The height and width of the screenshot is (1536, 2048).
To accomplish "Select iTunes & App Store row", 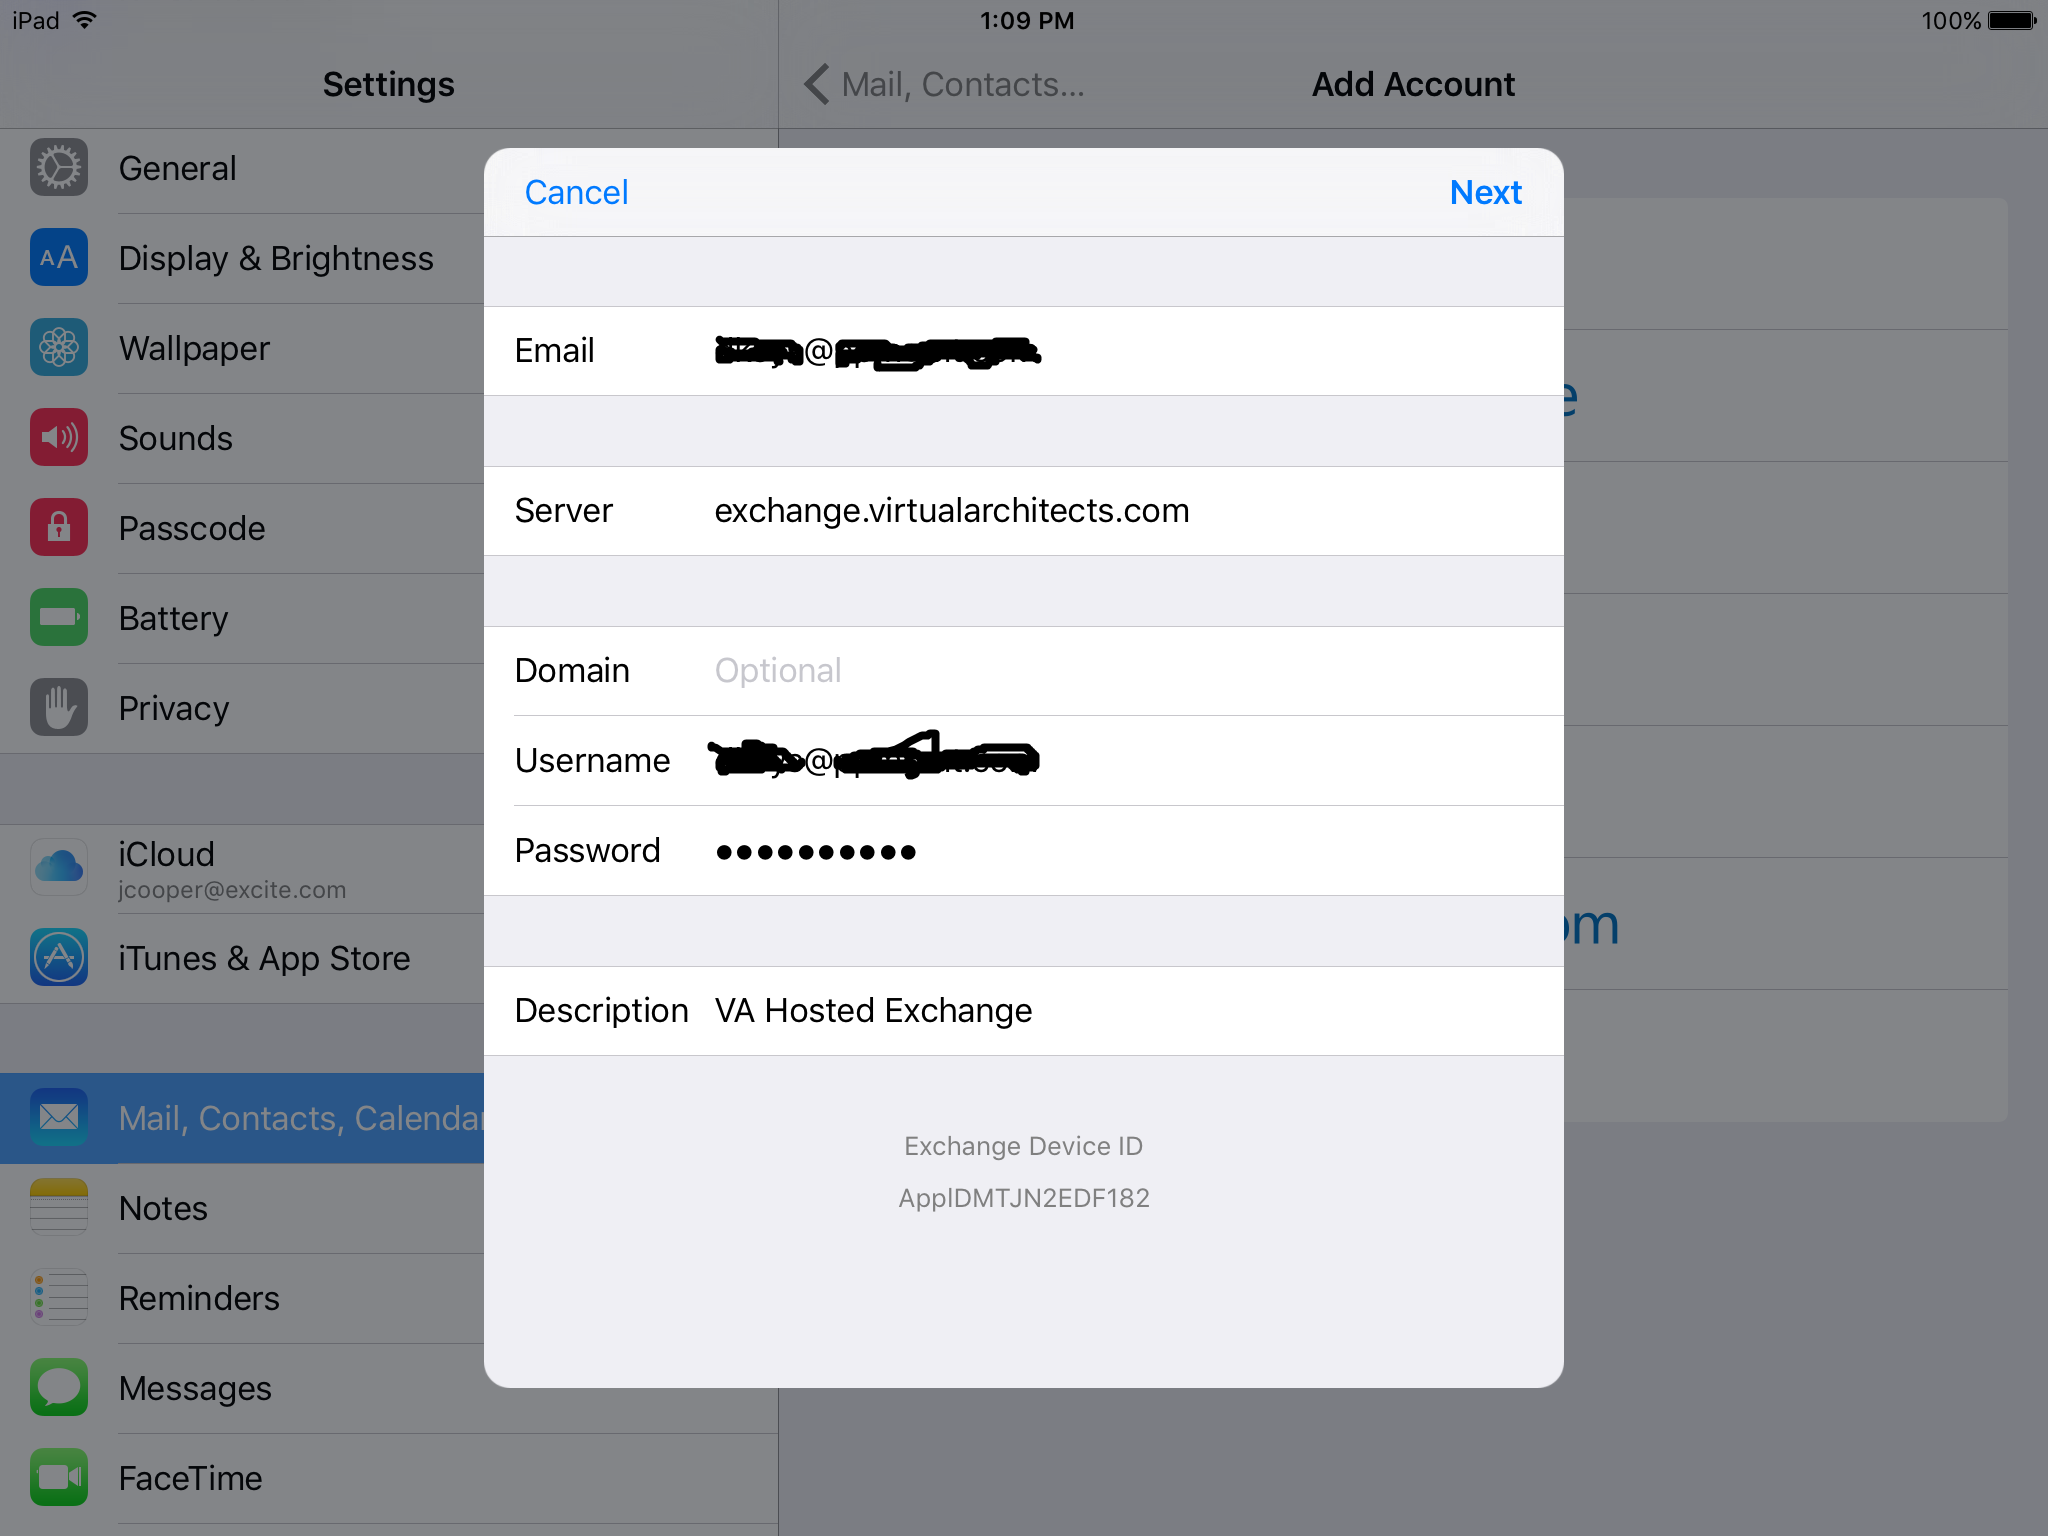I will coord(242,958).
